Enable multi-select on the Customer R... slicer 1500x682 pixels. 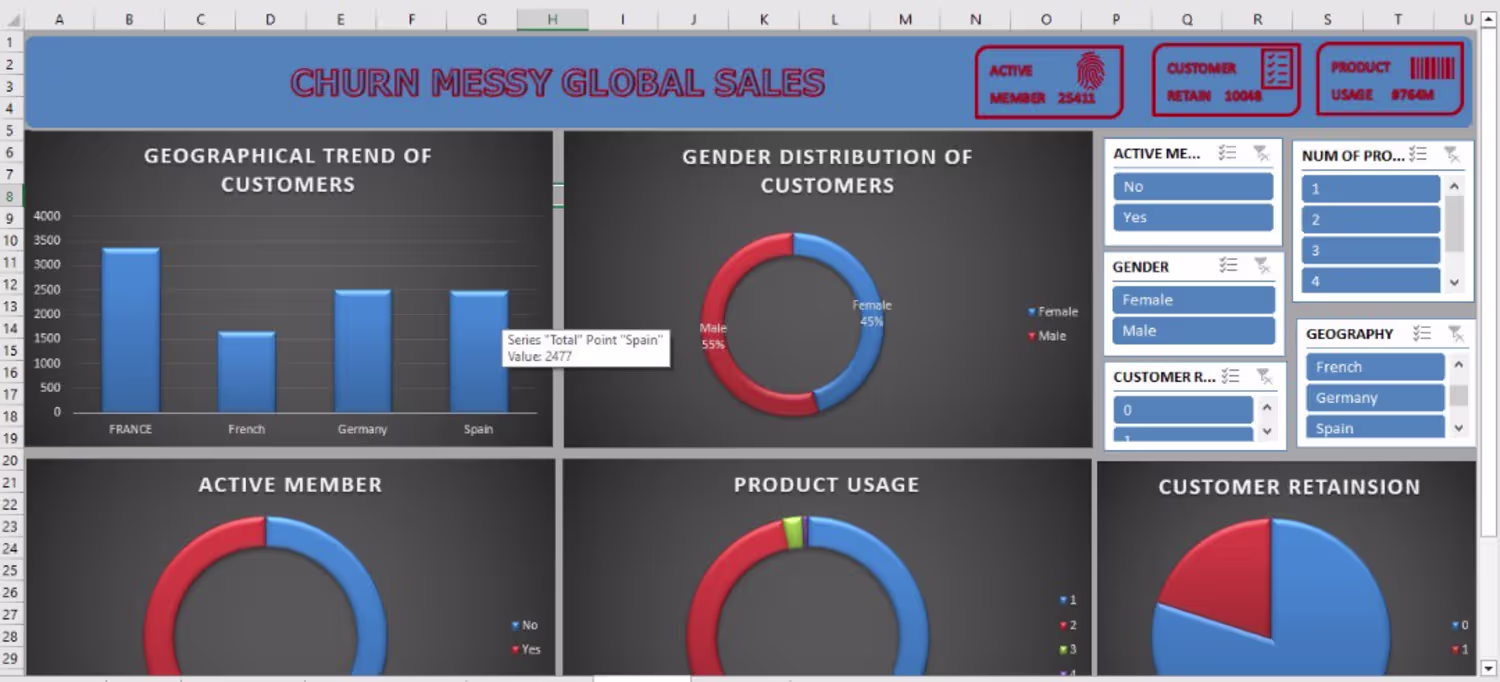1230,376
